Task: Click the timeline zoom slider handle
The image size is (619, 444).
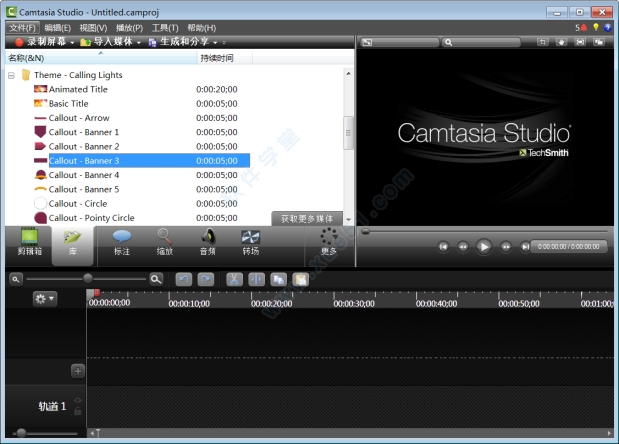Action: point(88,279)
